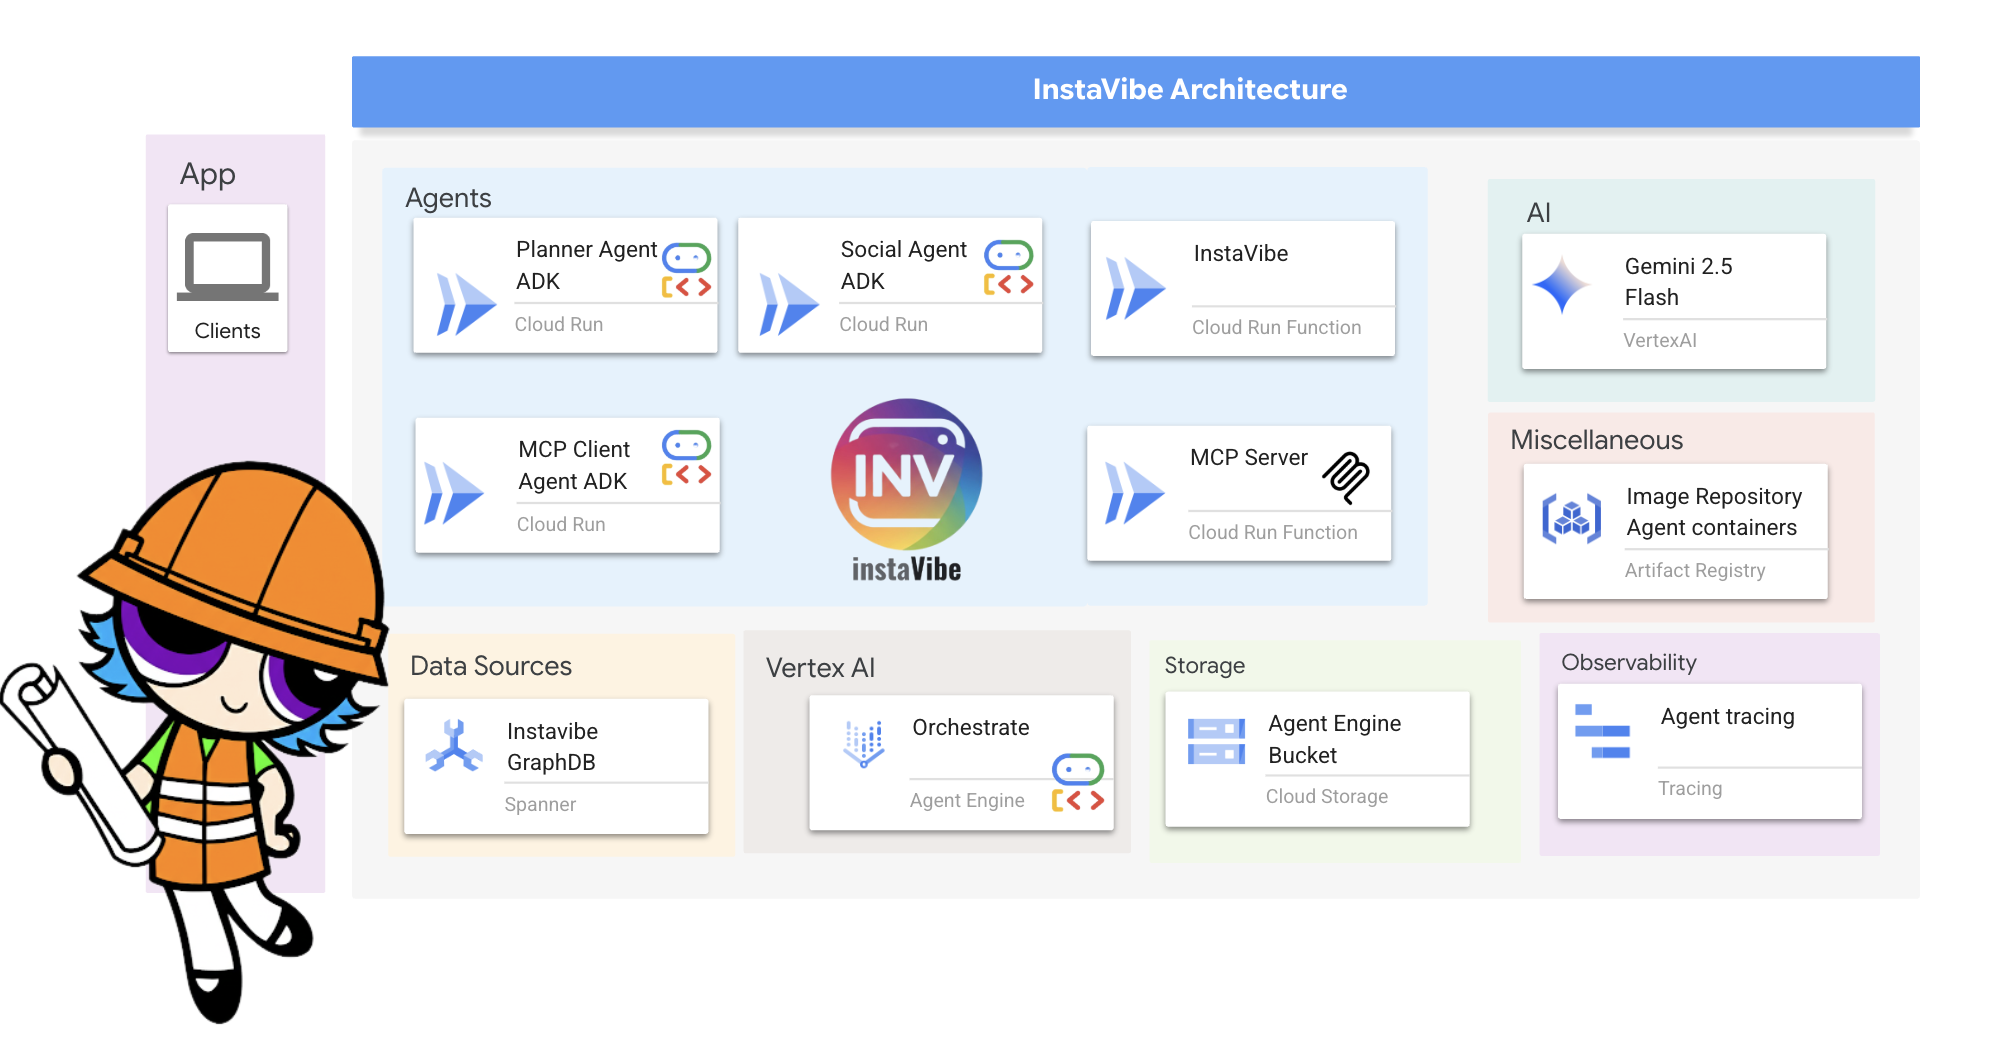This screenshot has height=1056, width=2008.
Task: Open the InstaVibe Cloud Run Function card
Action: point(1241,286)
